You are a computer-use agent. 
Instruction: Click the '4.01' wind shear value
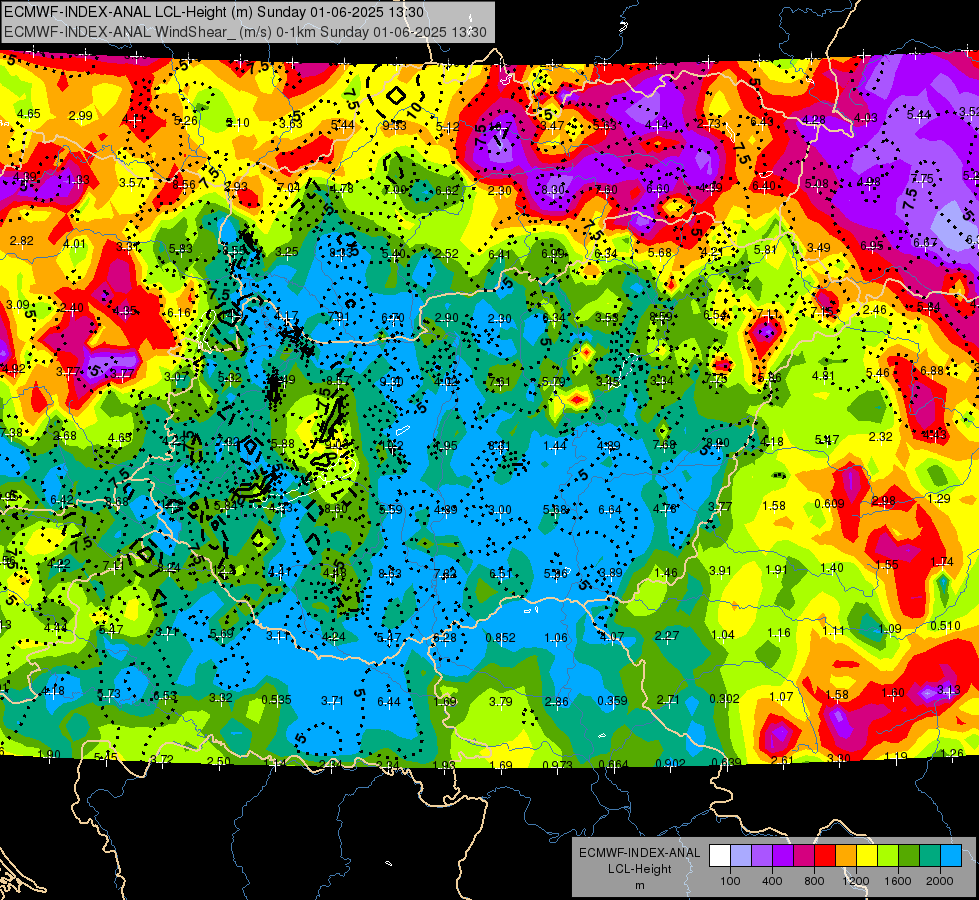pyautogui.click(x=74, y=244)
